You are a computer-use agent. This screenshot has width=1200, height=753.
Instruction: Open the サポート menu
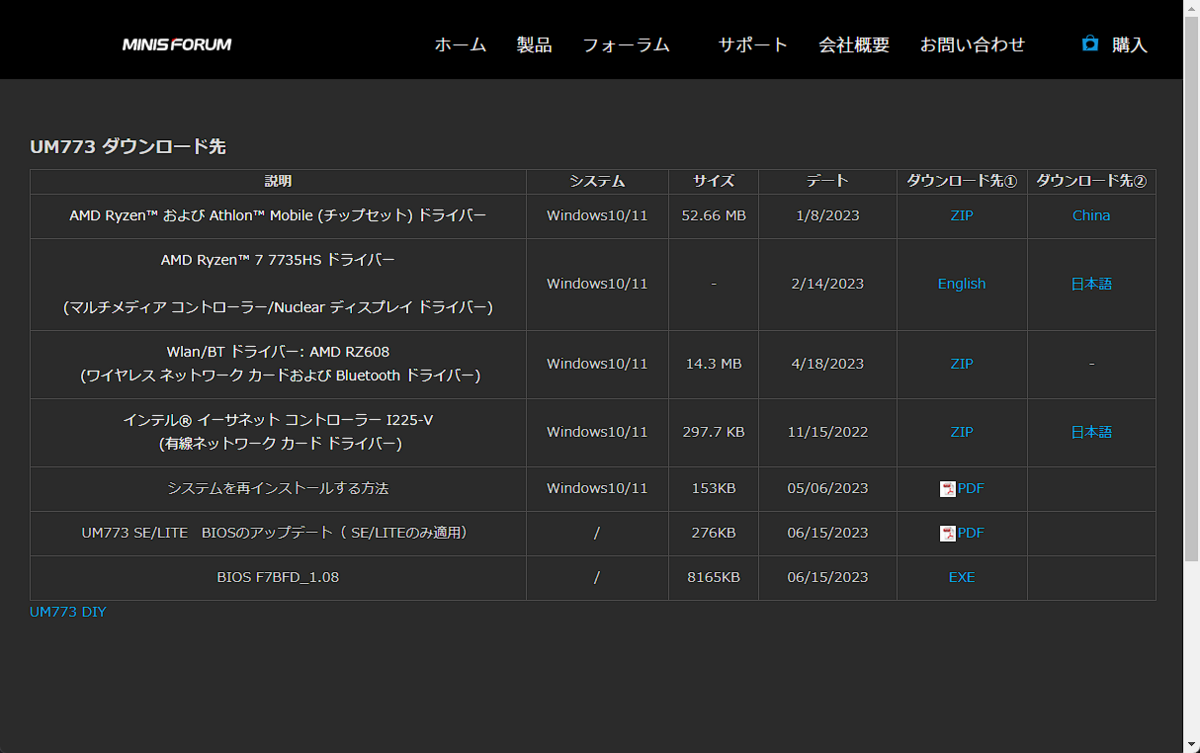pos(753,45)
